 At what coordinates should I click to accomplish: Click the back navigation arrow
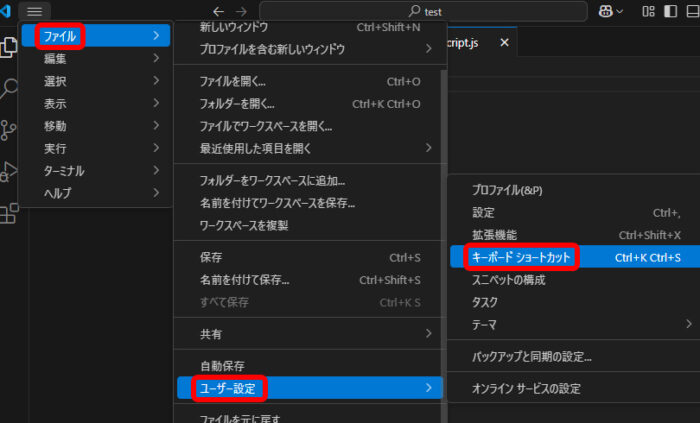(219, 11)
